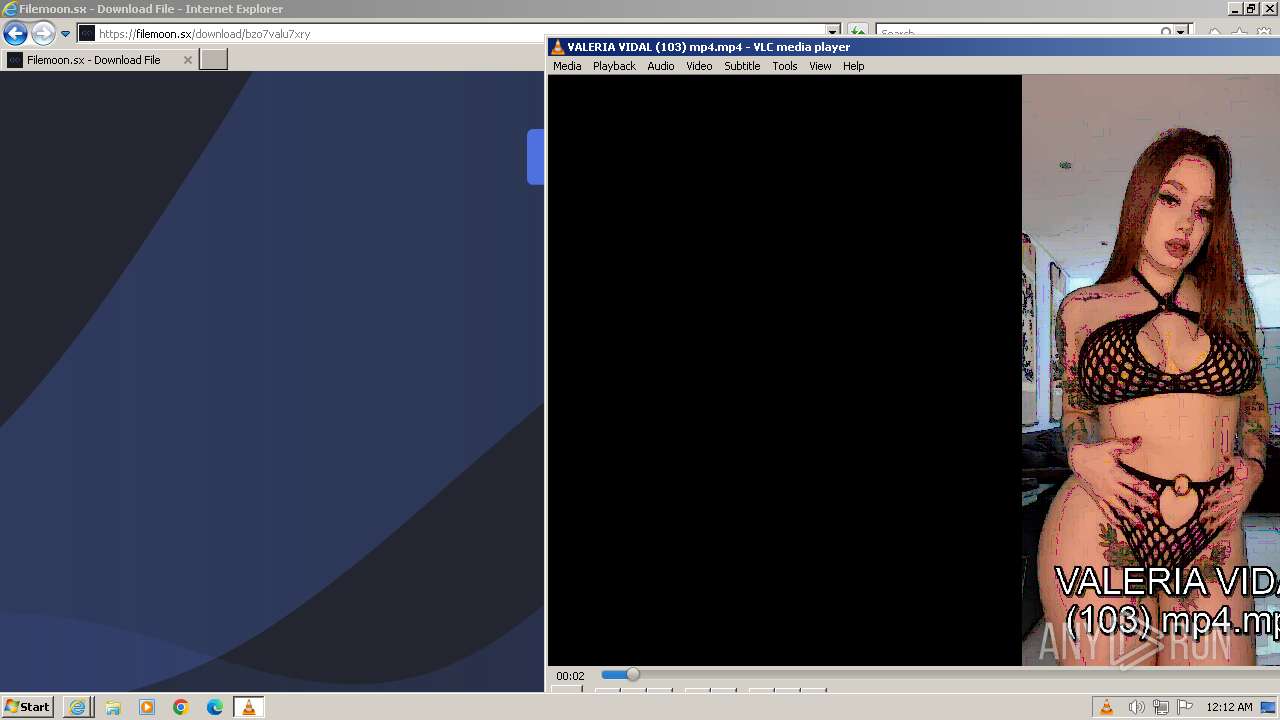Open the Help menu in VLC

853,66
